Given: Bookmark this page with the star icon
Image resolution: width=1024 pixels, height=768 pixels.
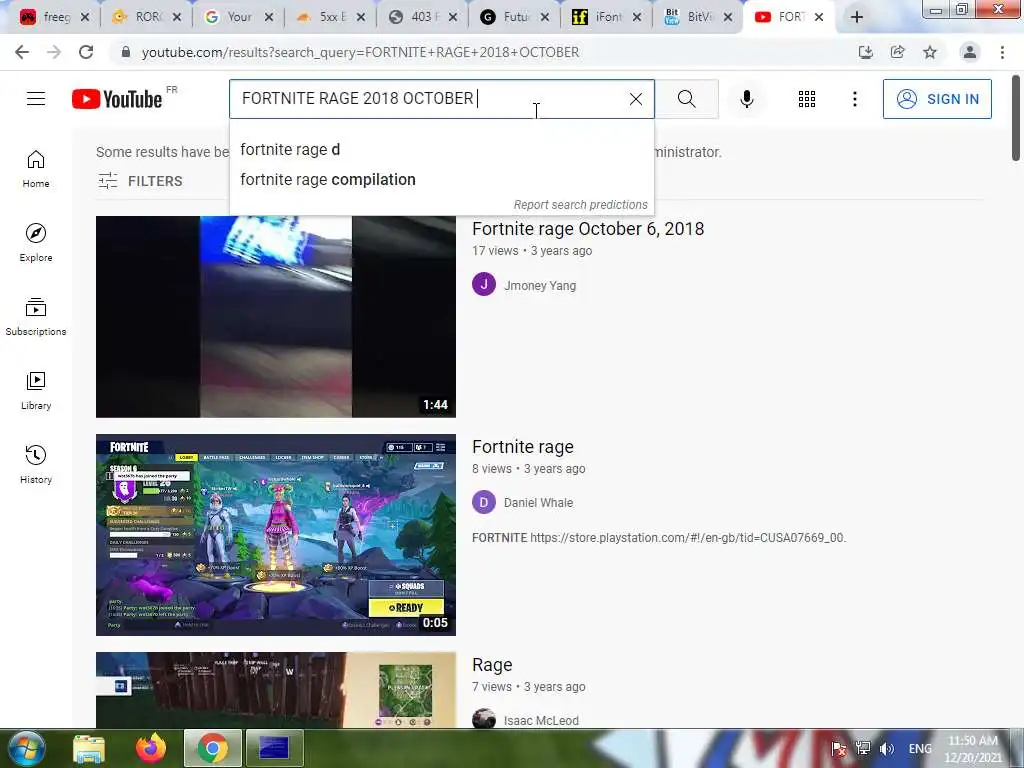Looking at the screenshot, I should point(930,52).
